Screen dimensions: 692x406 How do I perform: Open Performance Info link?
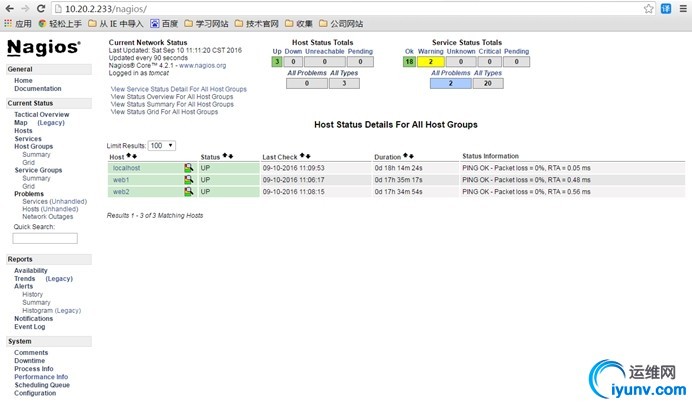pos(41,377)
